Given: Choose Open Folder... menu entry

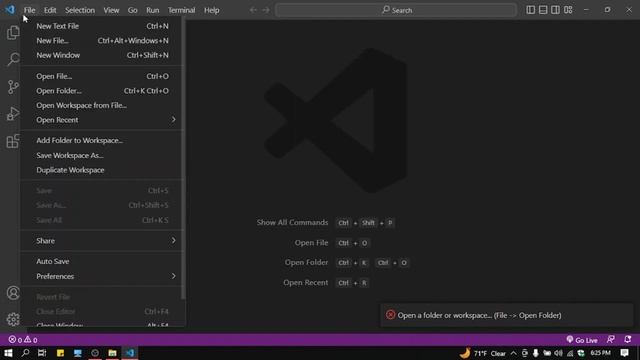Looking at the screenshot, I should click(x=102, y=91).
